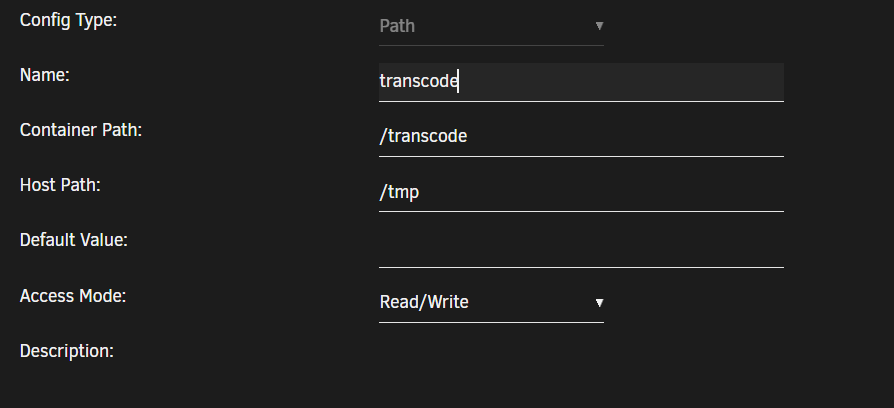Select the Read/Write access mode value

tap(424, 302)
